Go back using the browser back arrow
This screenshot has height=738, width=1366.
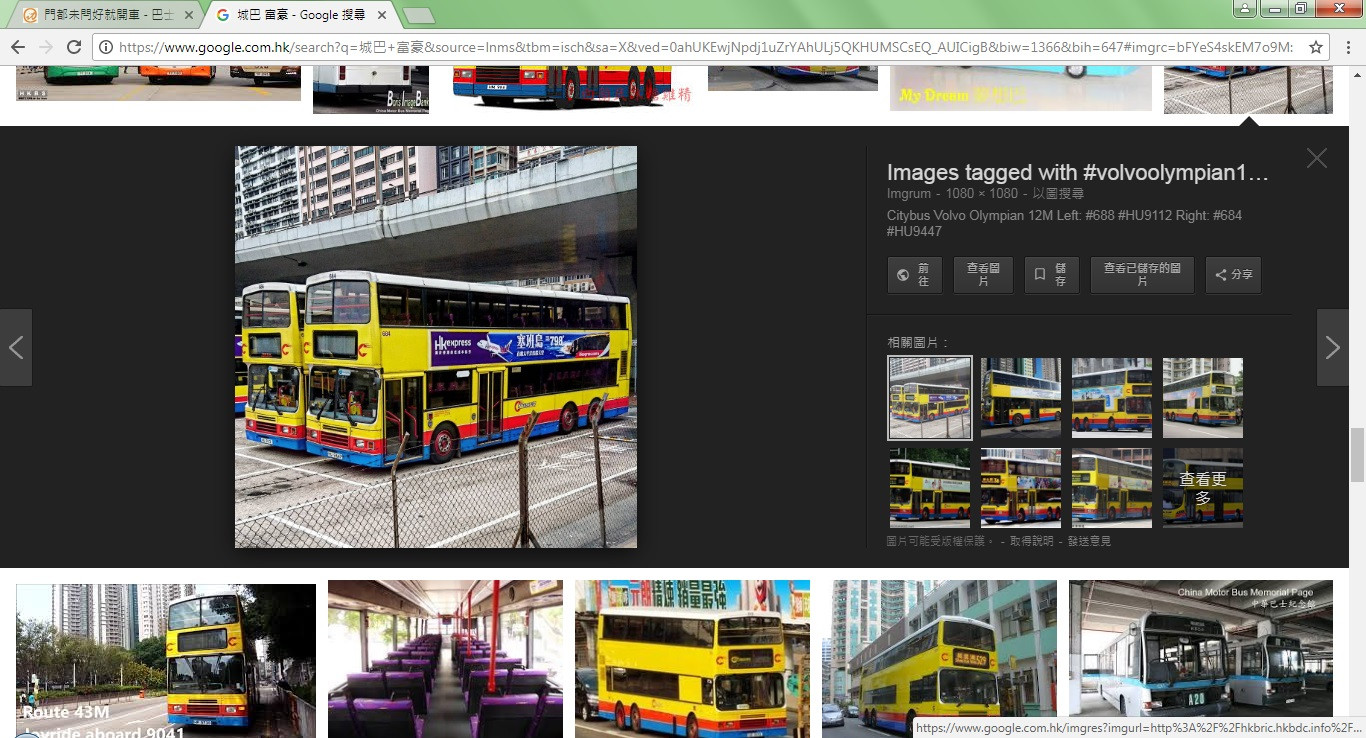click(18, 47)
